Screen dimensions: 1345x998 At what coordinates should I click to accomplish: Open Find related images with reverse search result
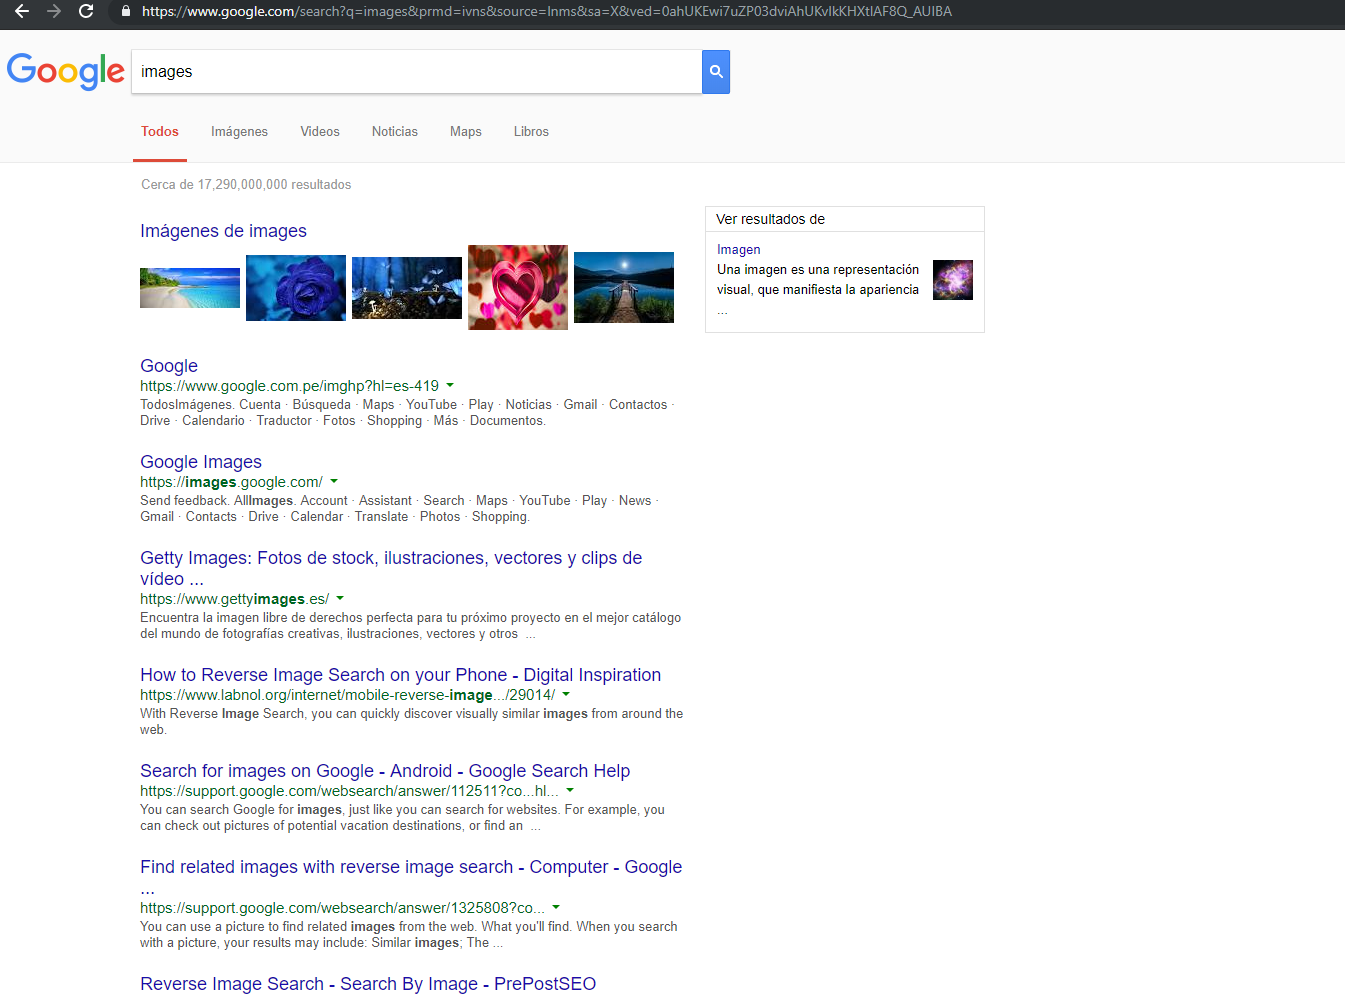tap(411, 877)
